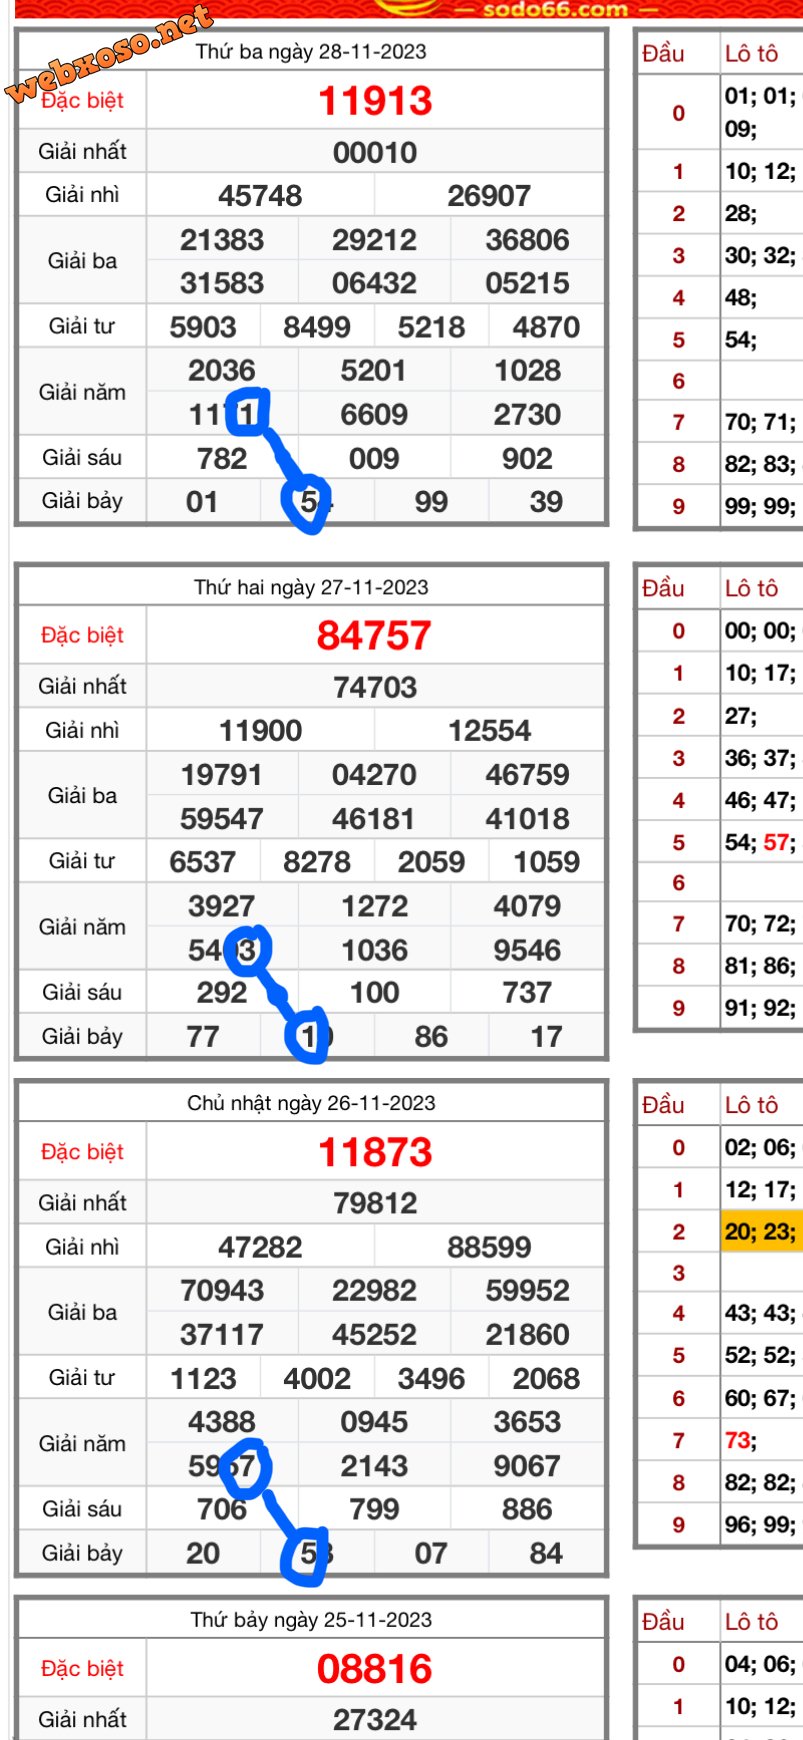
Task: Select the red highlighted 57 in Lô tô
Action: pos(776,843)
